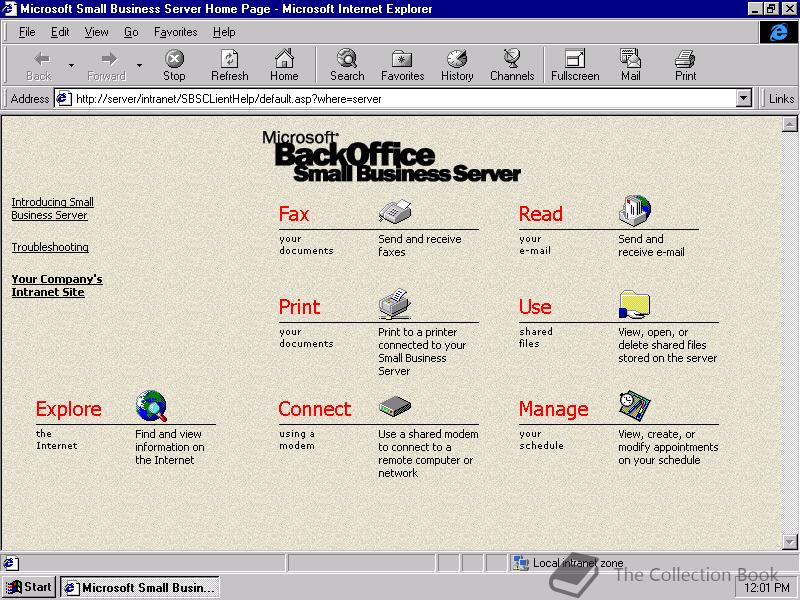800x600 pixels.
Task: Refresh the current page
Action: [230, 65]
